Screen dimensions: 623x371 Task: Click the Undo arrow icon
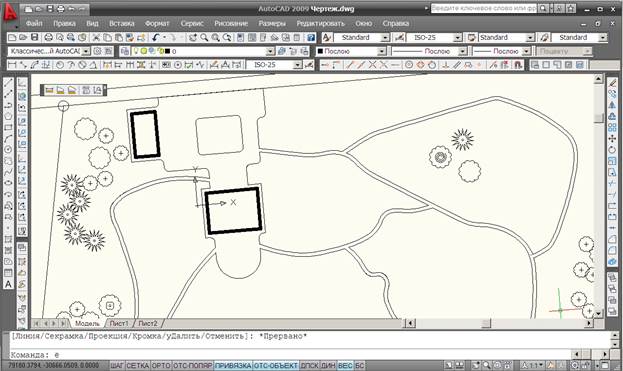tap(155, 37)
